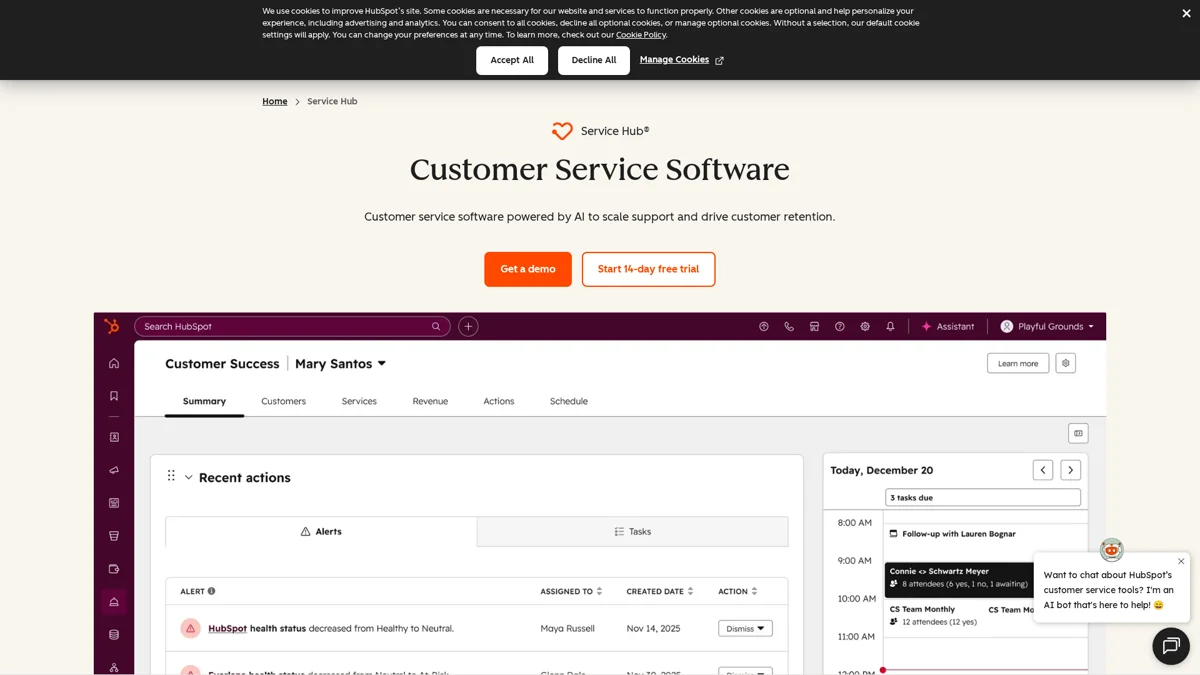Image resolution: width=1200 pixels, height=675 pixels.
Task: Click Accept All cookies button
Action: [x=512, y=60]
